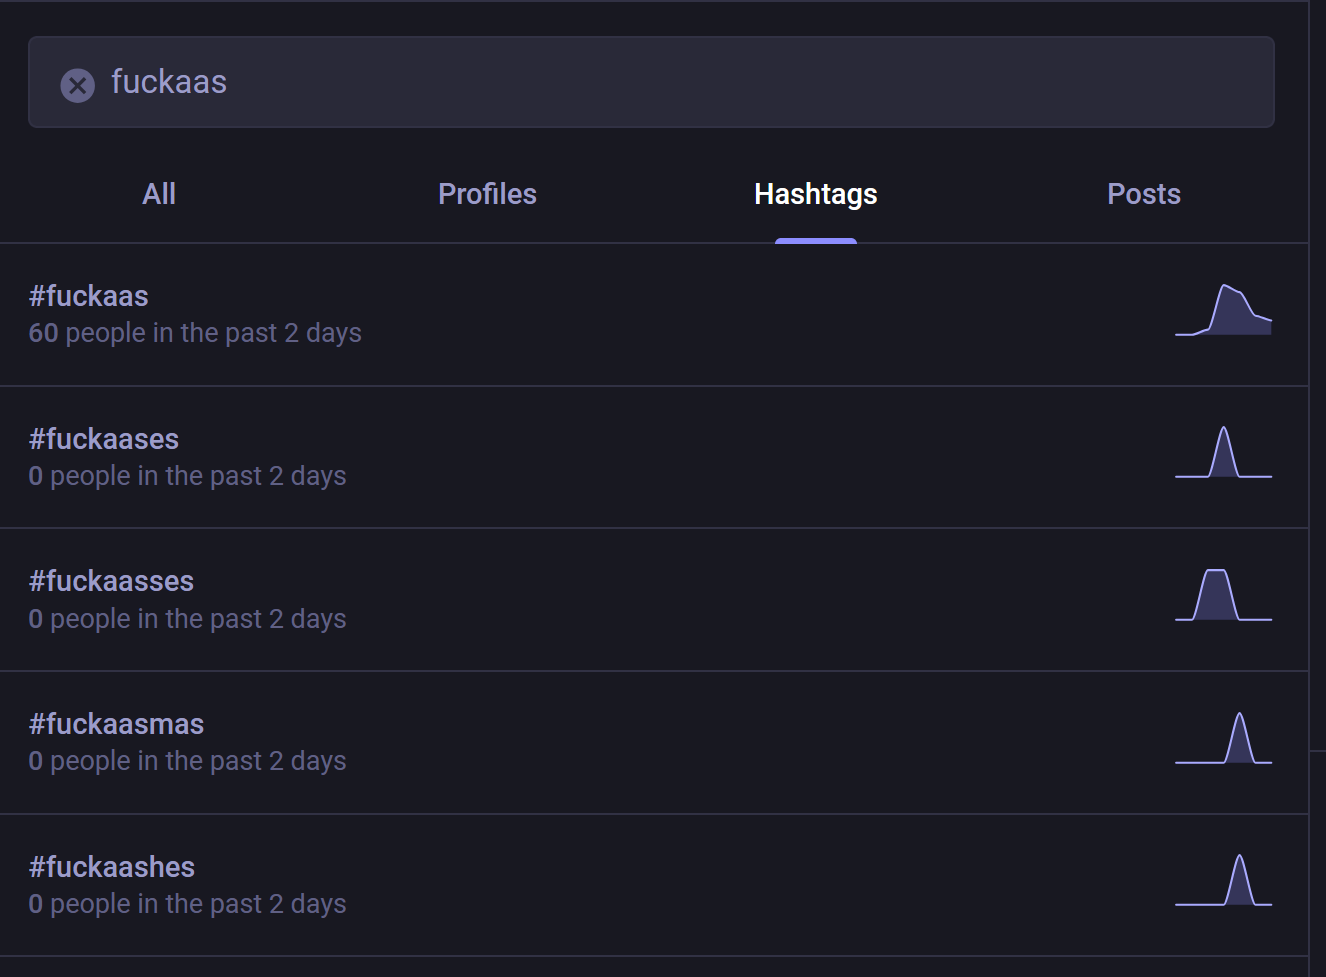Open the Profiles tab
1326x977 pixels.
click(487, 194)
